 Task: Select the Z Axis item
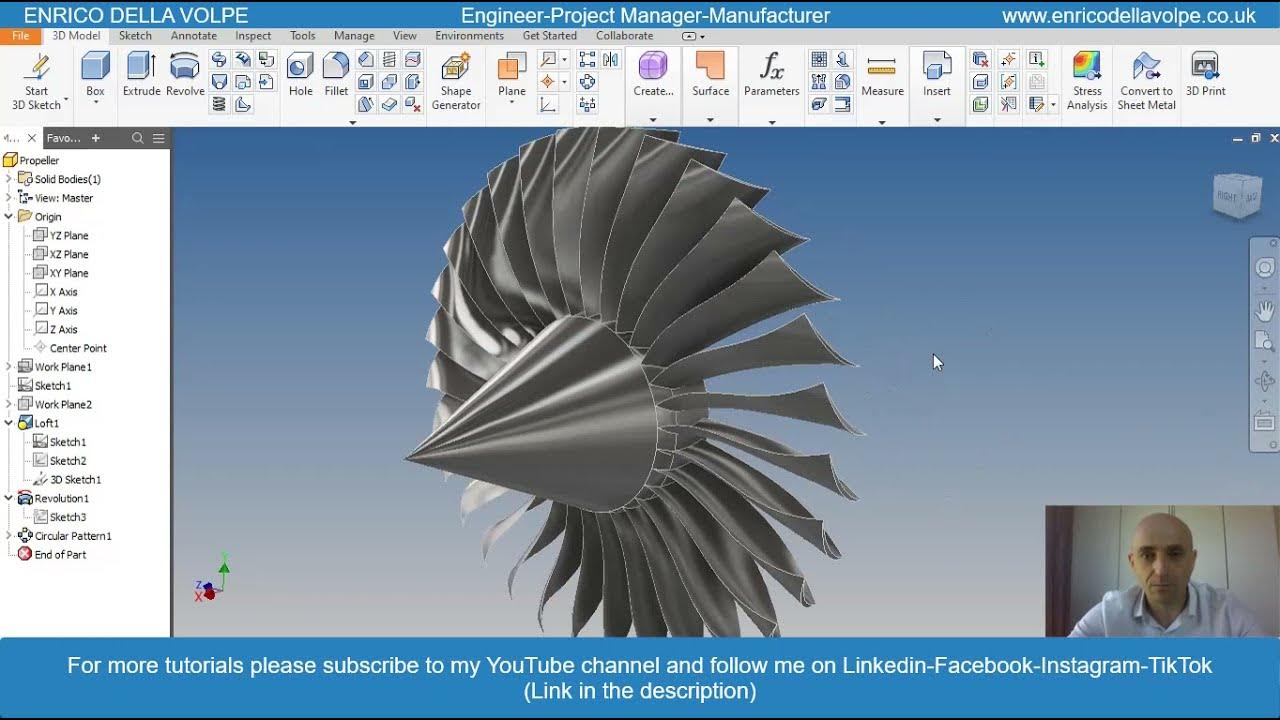point(56,329)
